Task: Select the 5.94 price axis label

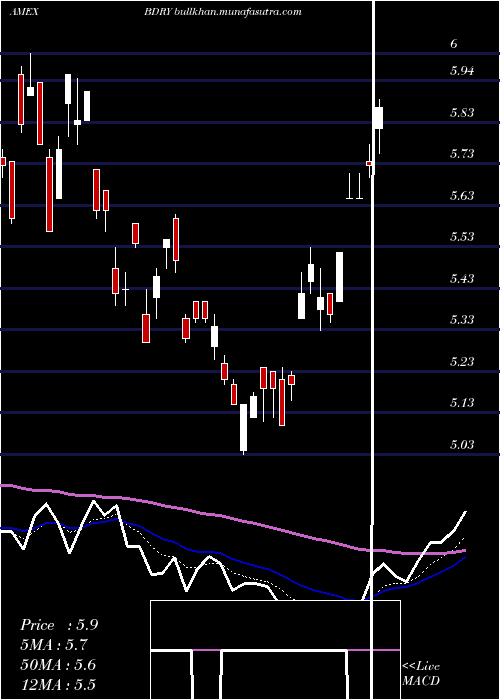Action: click(x=462, y=71)
